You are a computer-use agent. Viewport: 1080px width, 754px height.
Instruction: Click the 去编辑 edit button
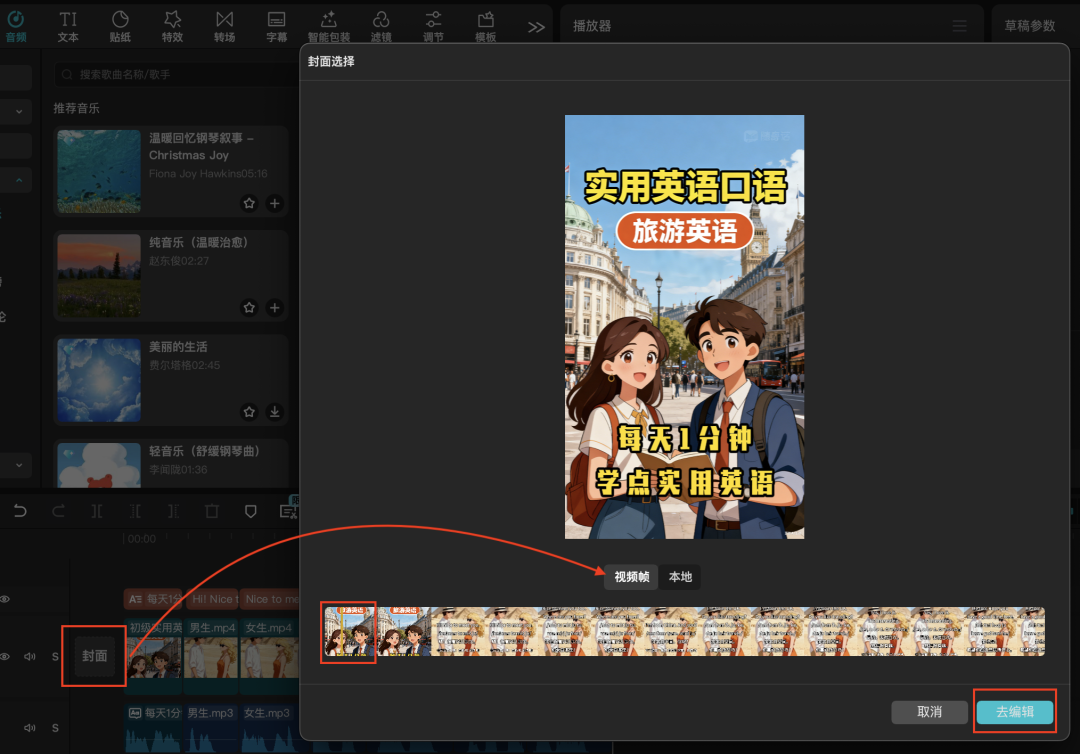coord(1014,712)
